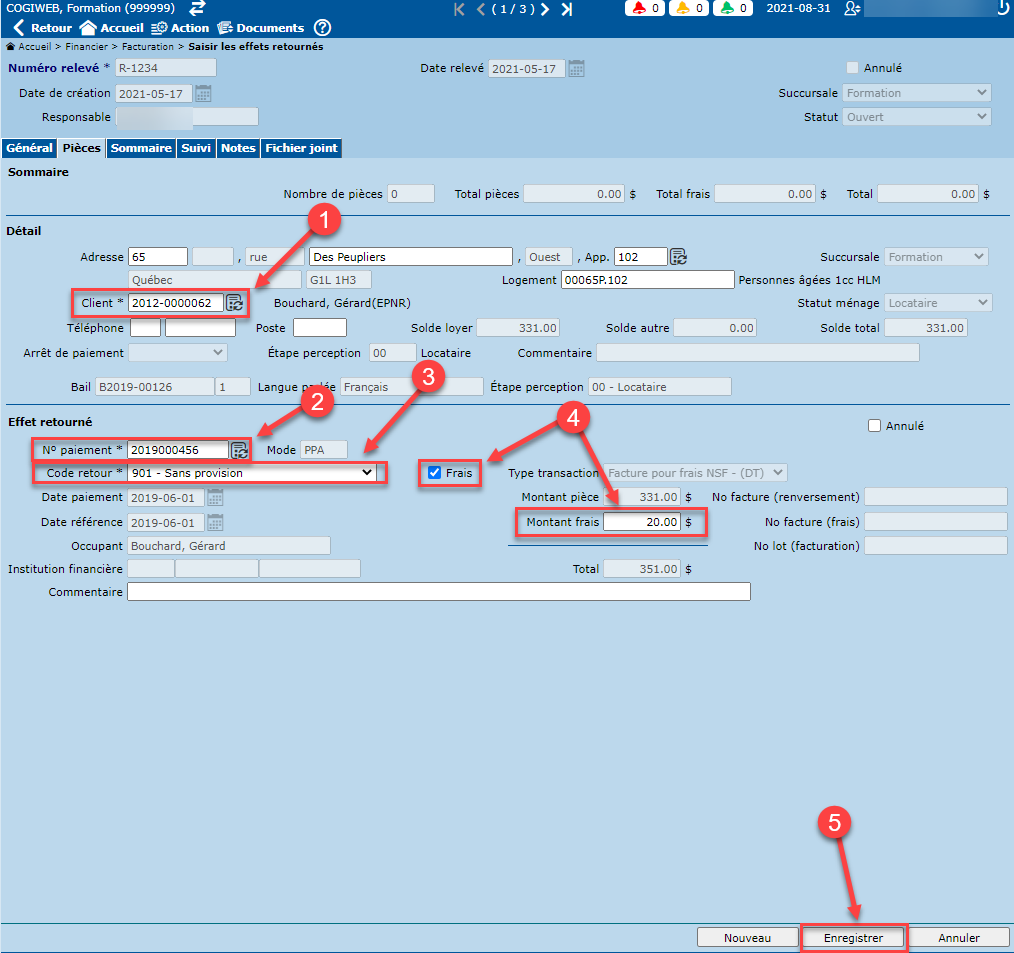Check Annulé box in Effet retourné
The image size is (1014, 953).
click(x=875, y=426)
